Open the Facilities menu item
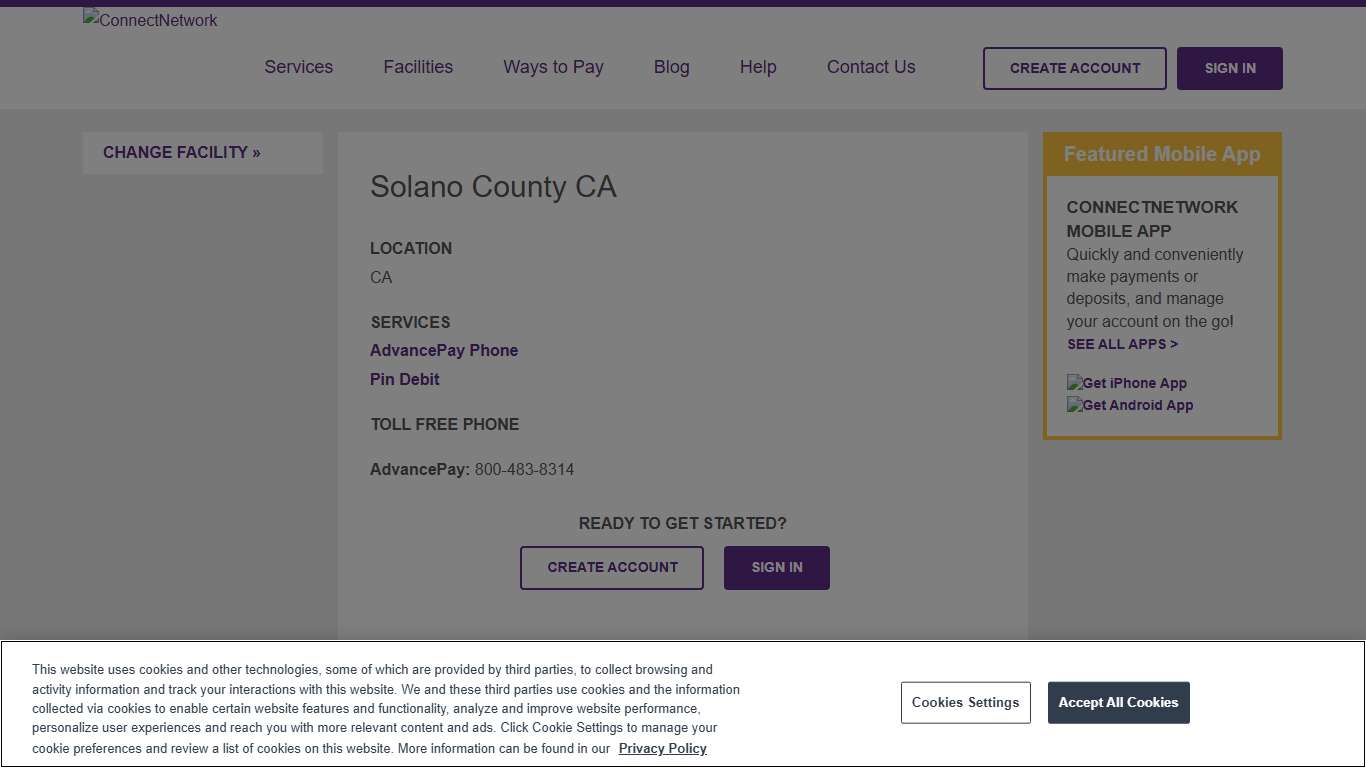This screenshot has width=1366, height=768. 417,67
